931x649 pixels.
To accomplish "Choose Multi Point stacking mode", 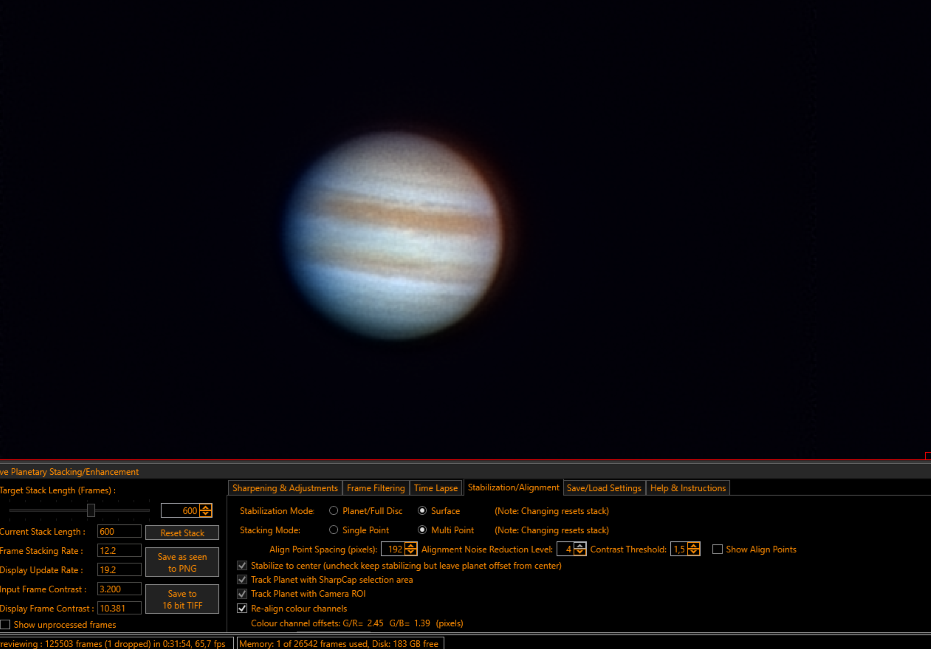I will (x=422, y=530).
